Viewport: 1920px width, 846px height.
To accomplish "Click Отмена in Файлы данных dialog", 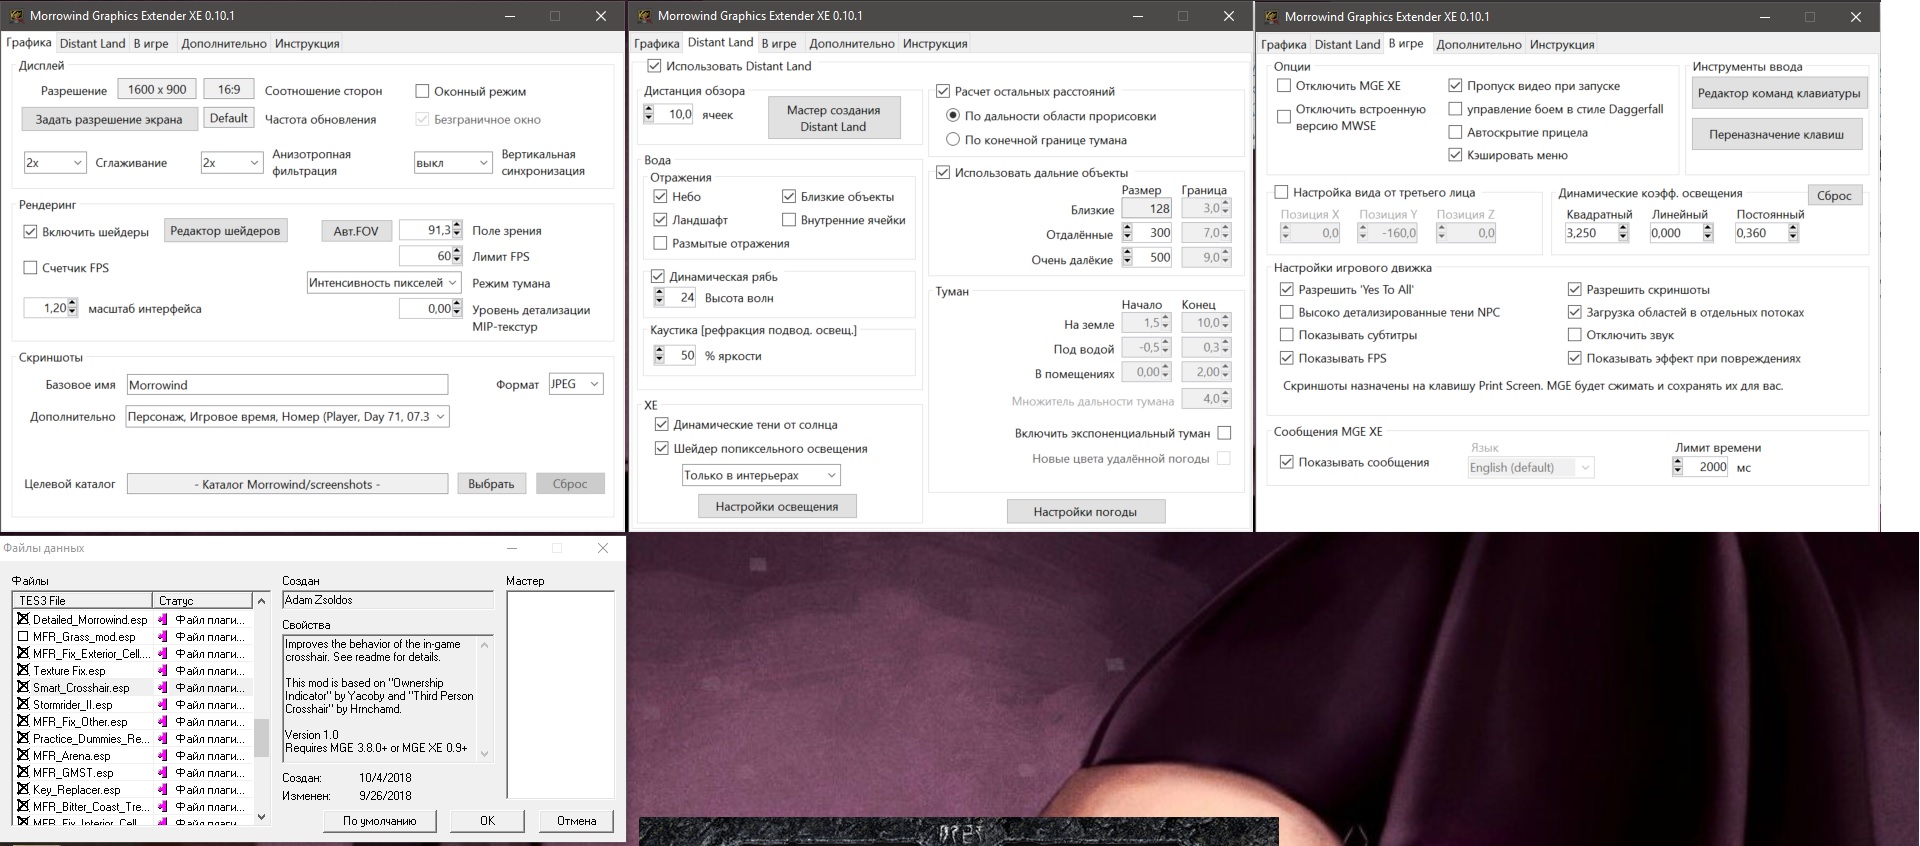I will 576,821.
